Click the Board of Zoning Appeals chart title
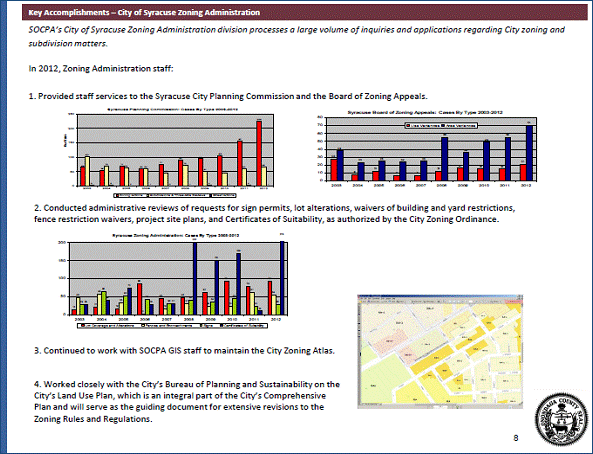This screenshot has height=454, width=593. click(425, 112)
